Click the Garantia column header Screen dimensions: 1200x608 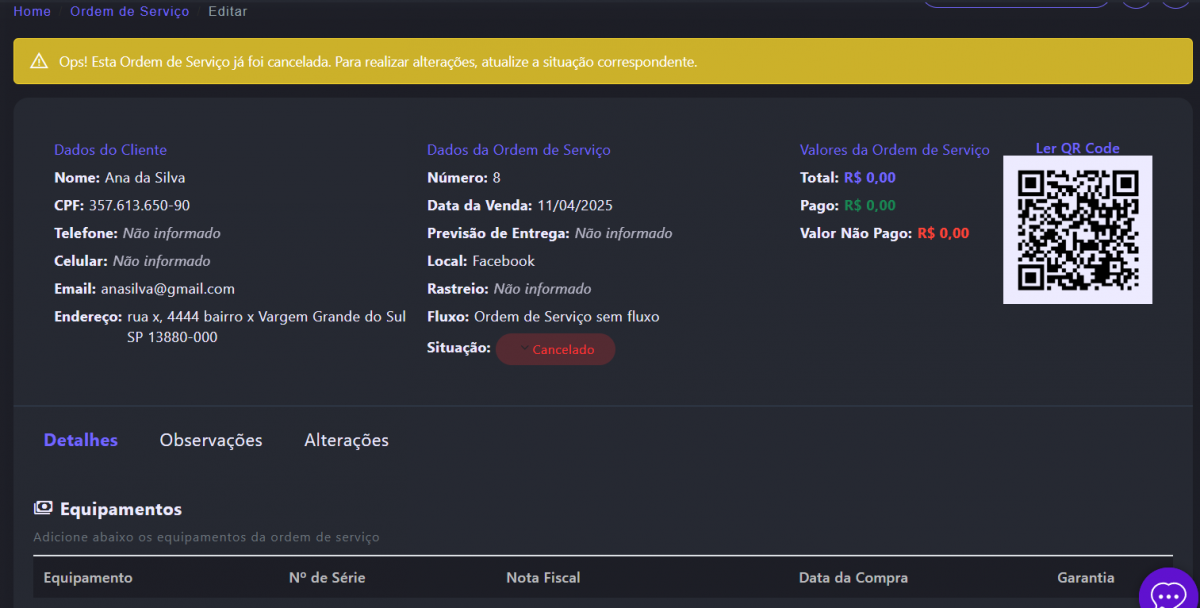[1085, 578]
